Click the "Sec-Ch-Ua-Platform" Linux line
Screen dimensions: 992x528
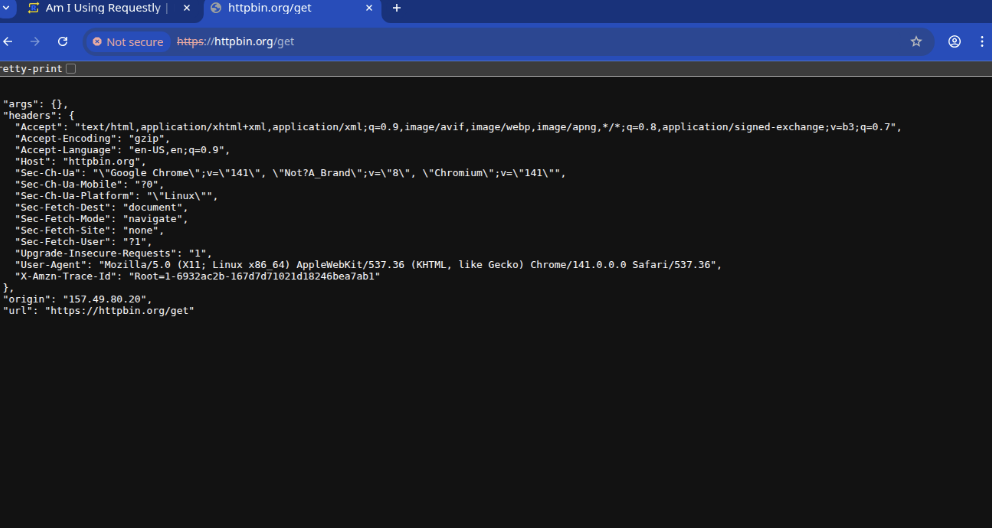tap(116, 196)
